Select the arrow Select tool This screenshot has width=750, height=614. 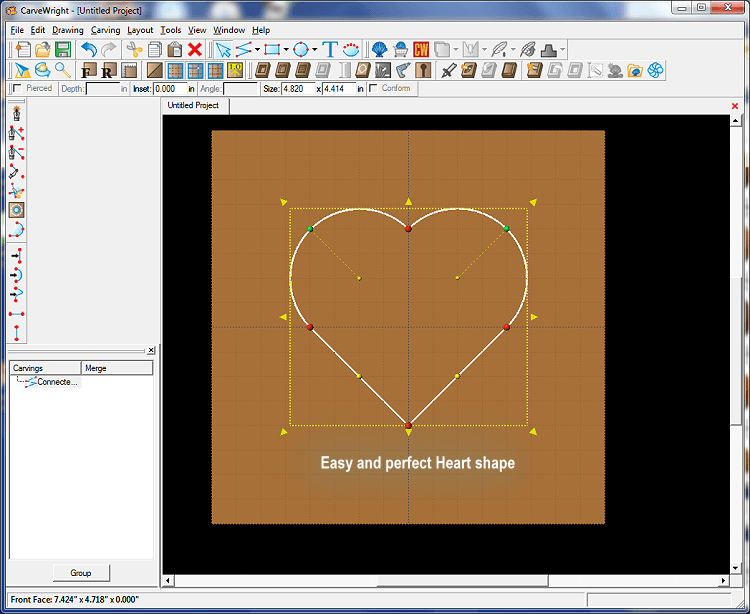(223, 49)
